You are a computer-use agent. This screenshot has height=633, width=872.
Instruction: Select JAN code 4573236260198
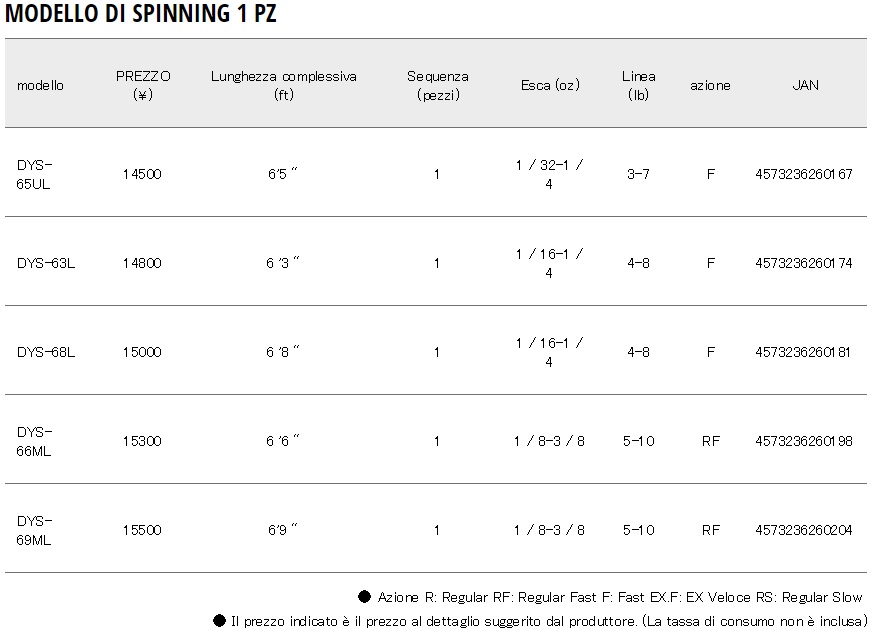[804, 441]
